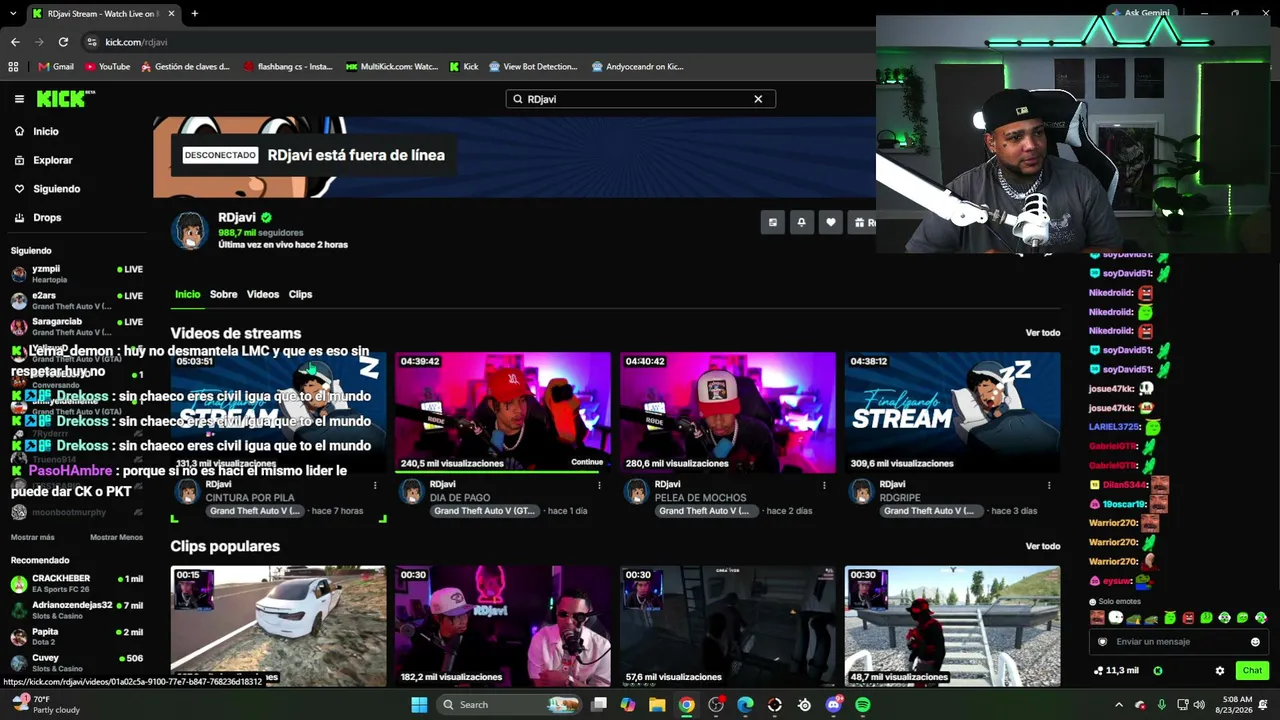Open recommended channel Papita
Image resolution: width=1280 pixels, height=720 pixels.
77,637
